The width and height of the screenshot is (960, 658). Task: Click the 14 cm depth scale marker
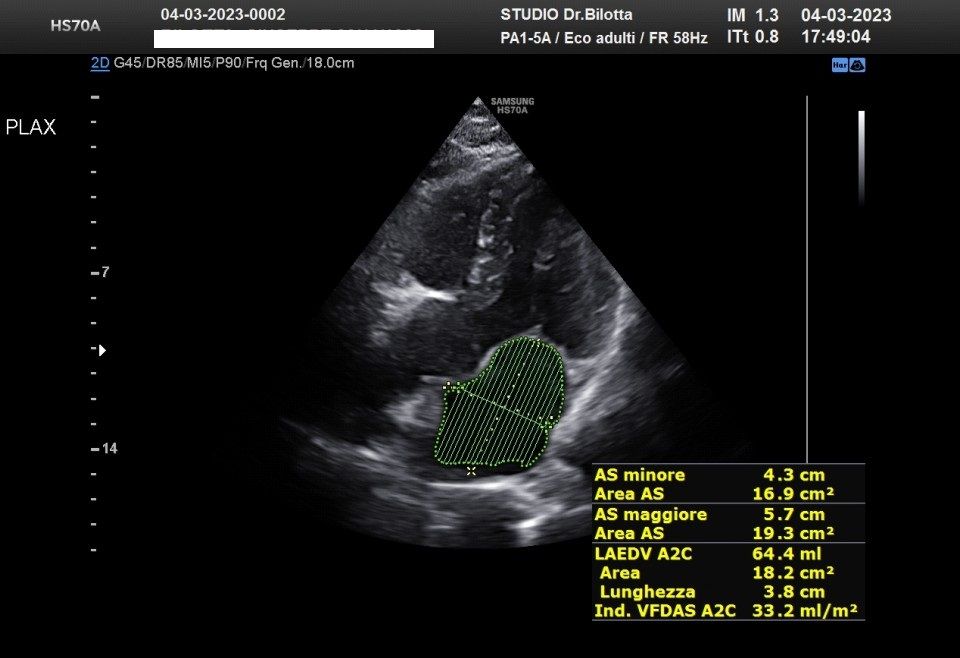(109, 448)
